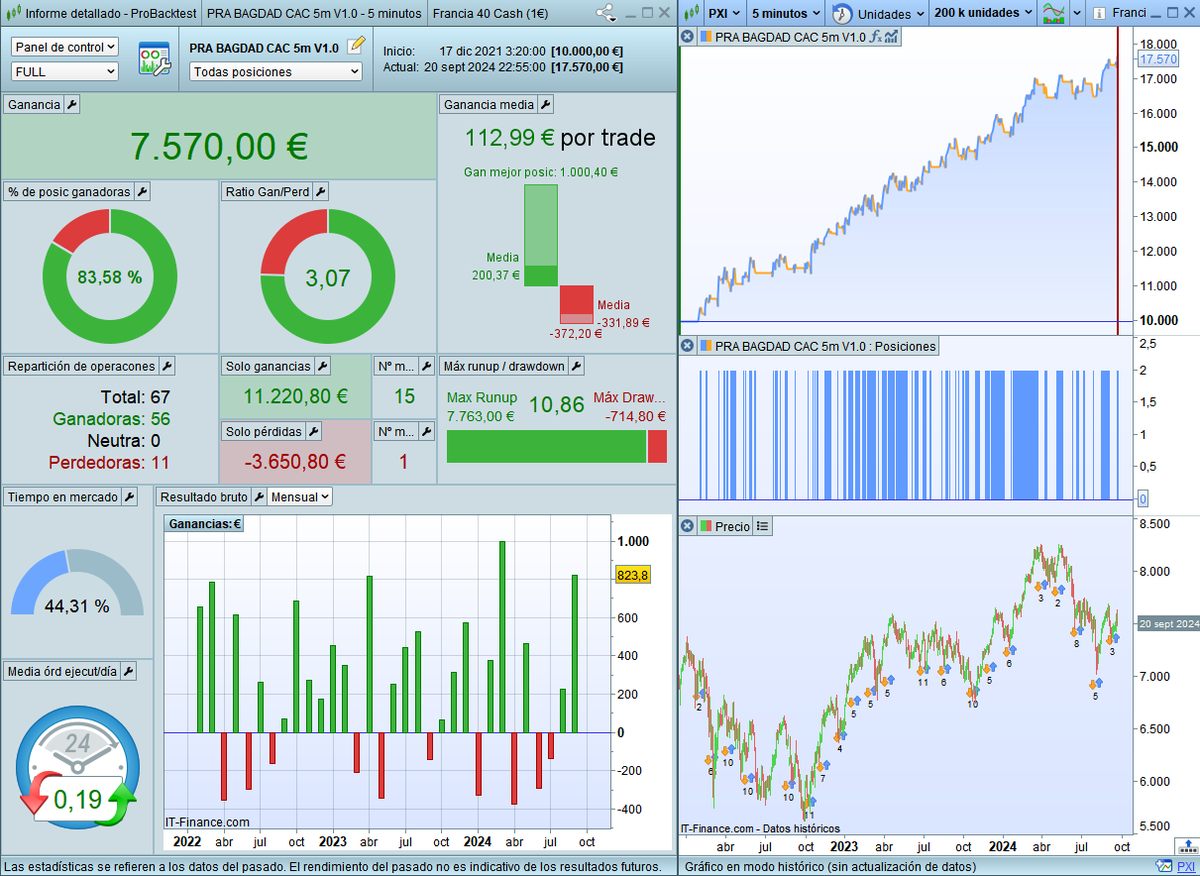Open the Panel de control dropdown
The image size is (1200, 876).
coord(65,47)
